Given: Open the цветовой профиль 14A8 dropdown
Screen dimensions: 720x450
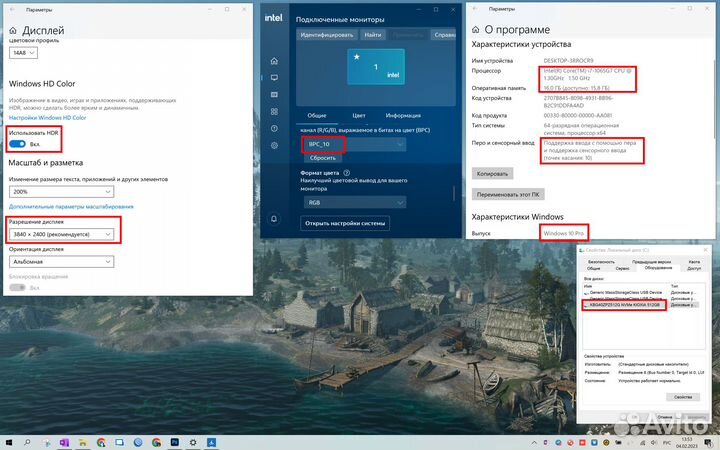Looking at the screenshot, I should pos(23,53).
